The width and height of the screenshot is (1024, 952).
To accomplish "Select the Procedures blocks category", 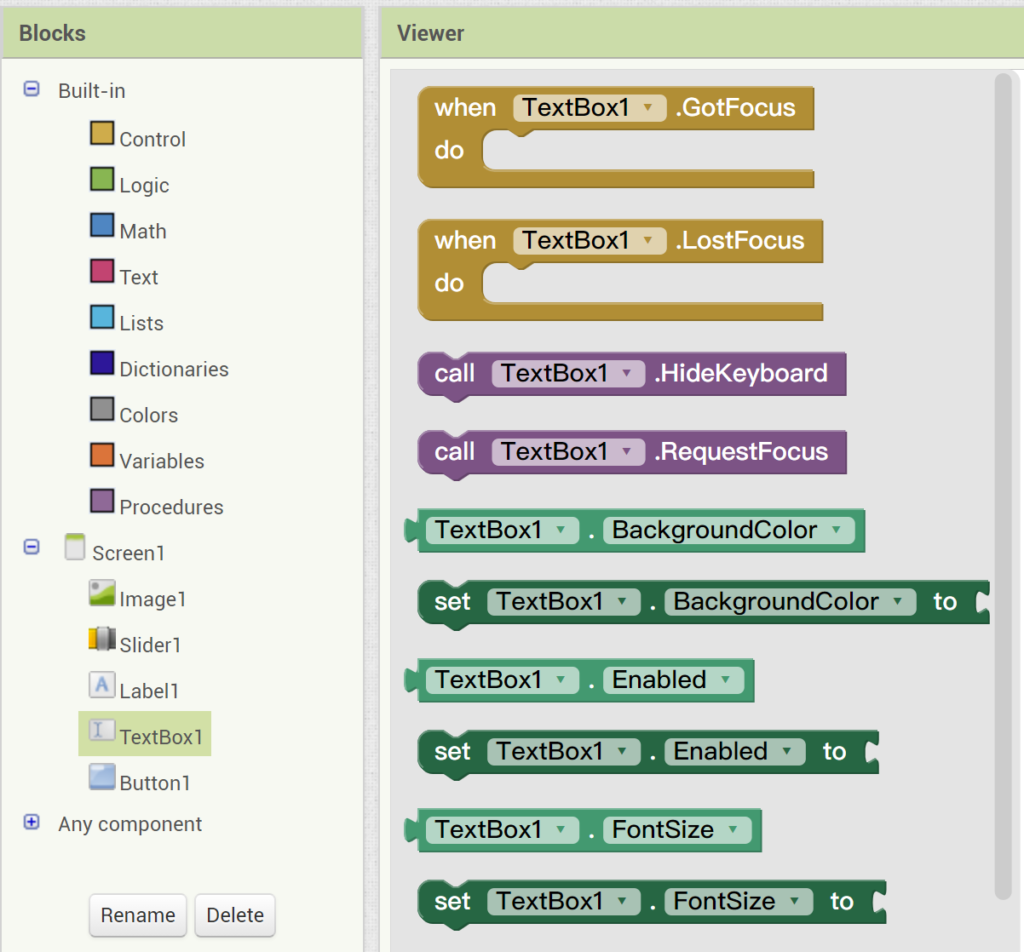I will coord(170,507).
